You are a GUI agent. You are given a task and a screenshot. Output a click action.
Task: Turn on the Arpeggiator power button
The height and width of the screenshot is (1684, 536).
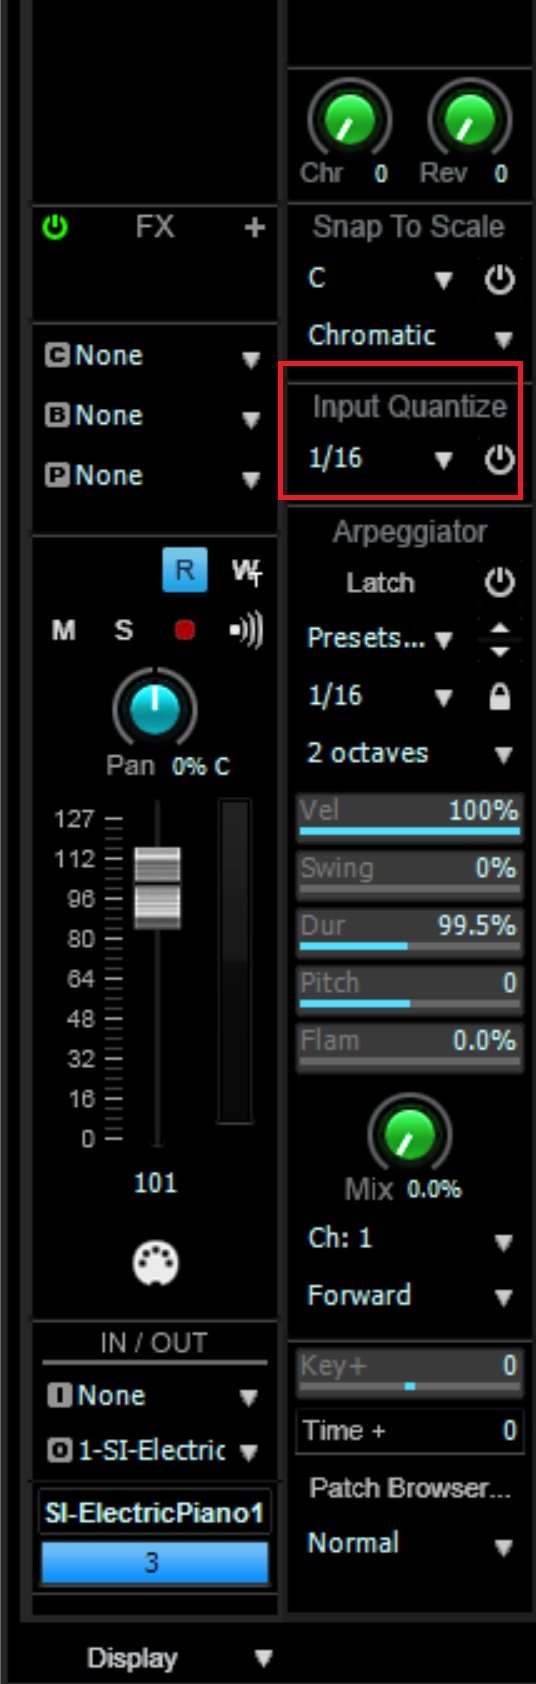click(x=499, y=583)
